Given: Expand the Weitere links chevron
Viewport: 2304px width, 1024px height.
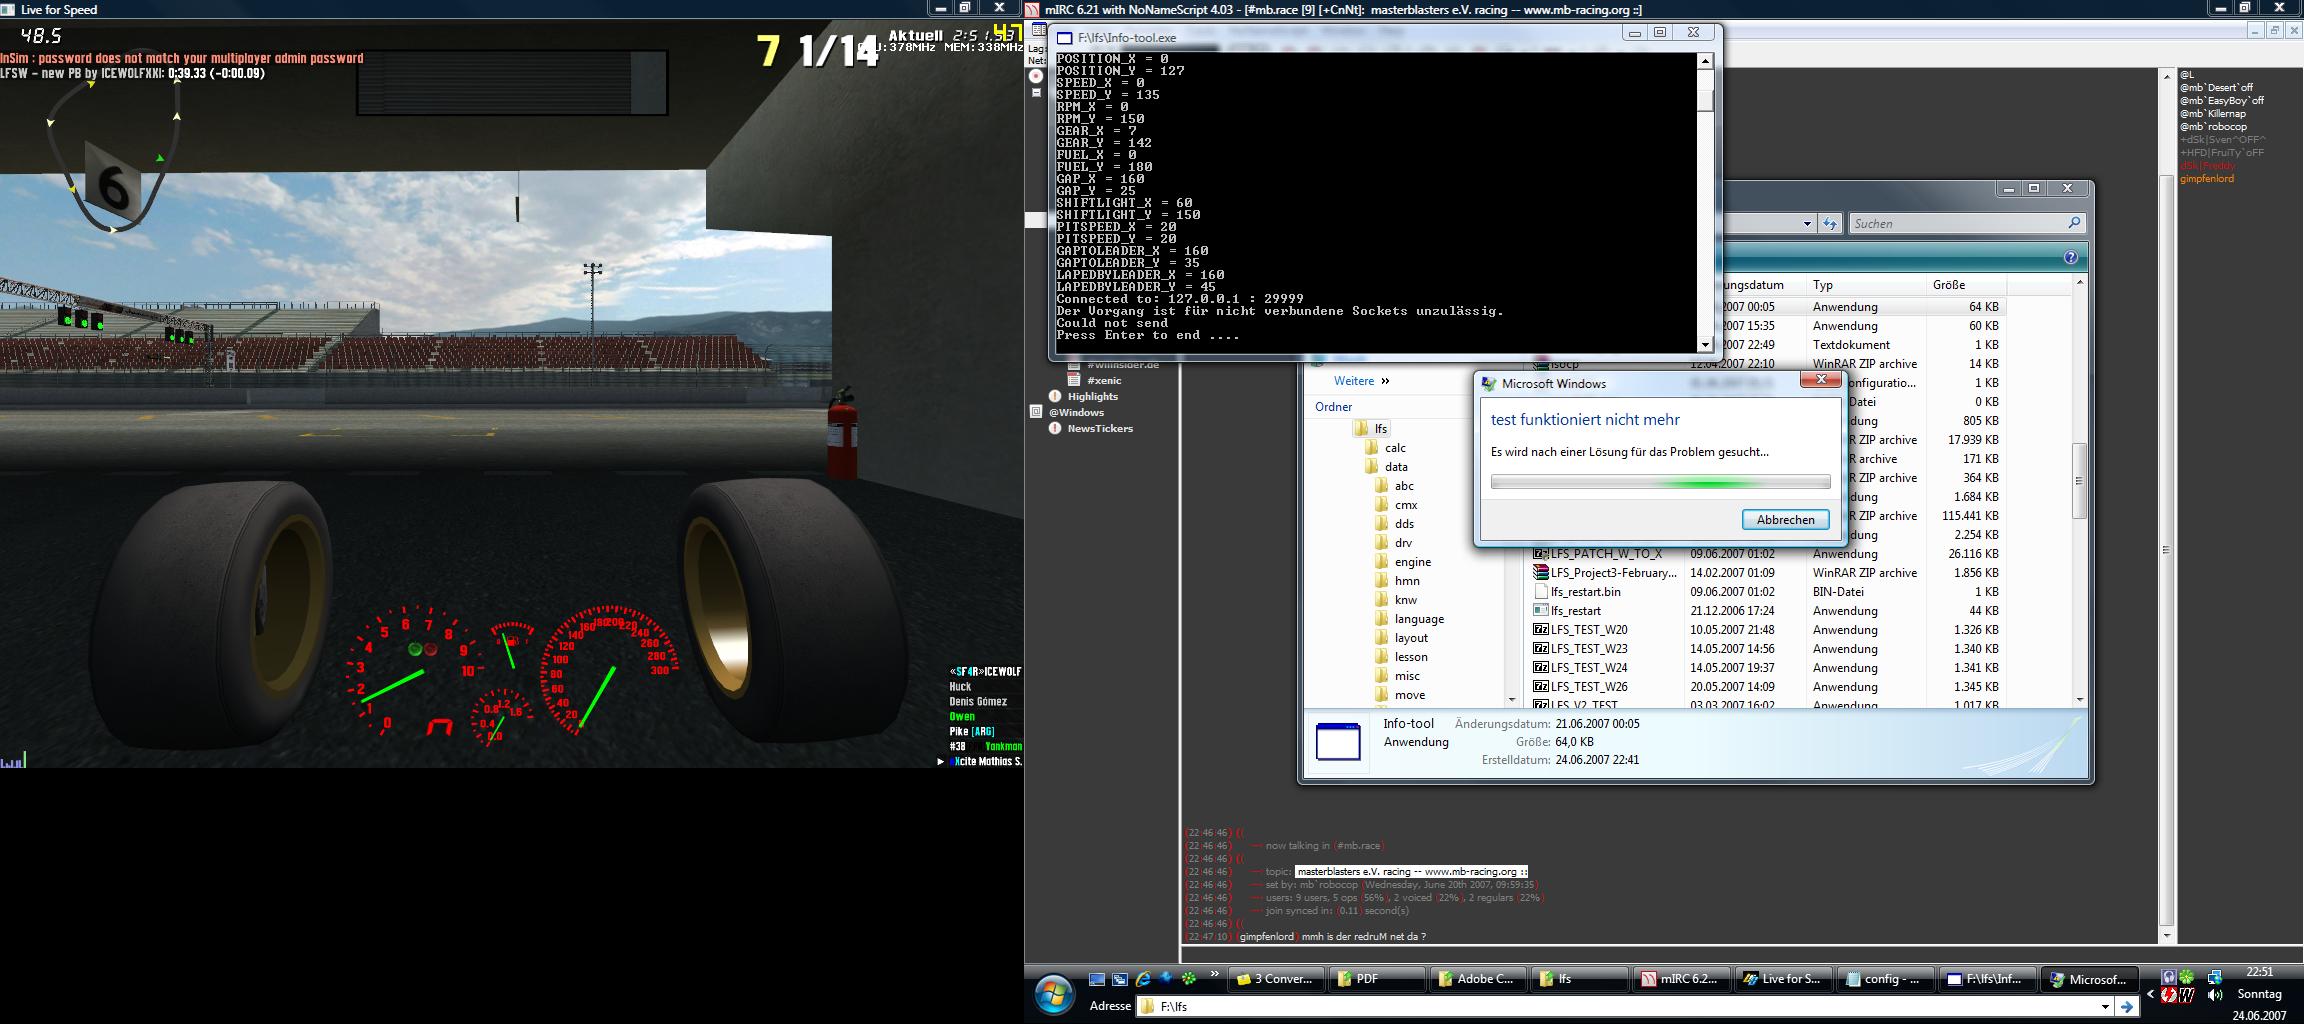Looking at the screenshot, I should click(x=1385, y=381).
